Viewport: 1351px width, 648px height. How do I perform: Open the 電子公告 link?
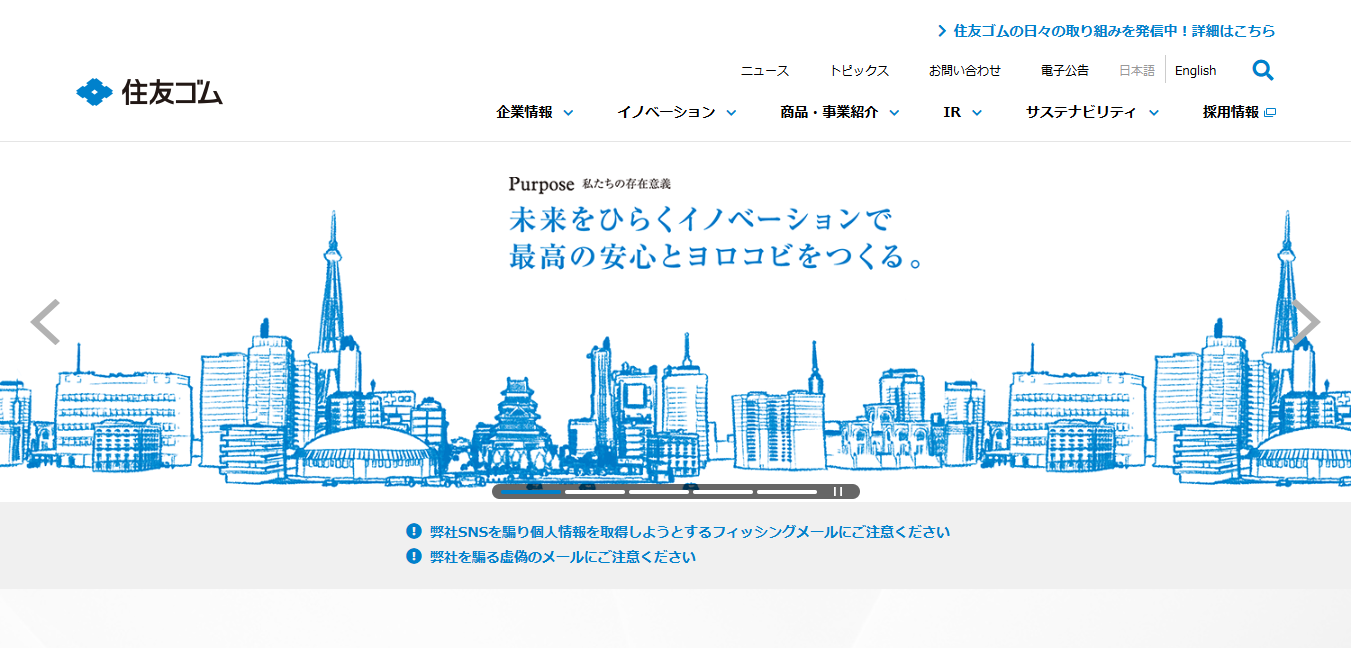tap(1064, 70)
